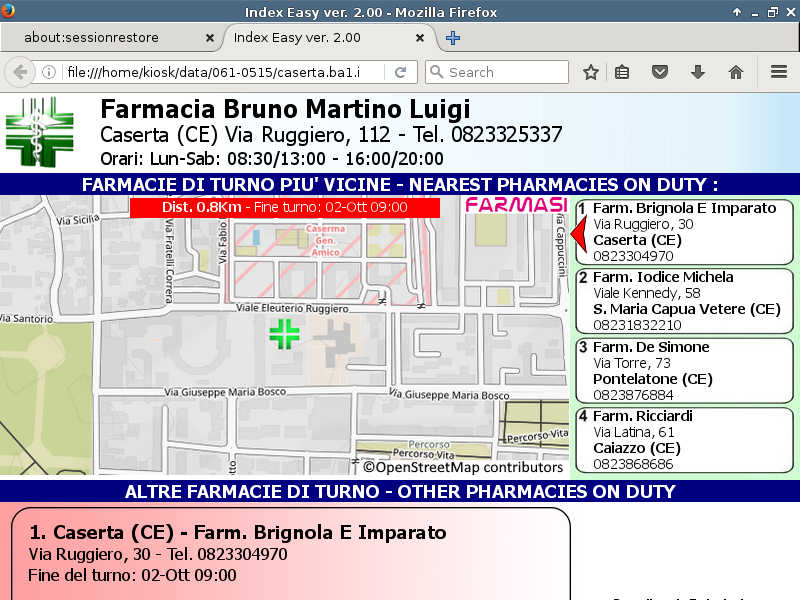The height and width of the screenshot is (600, 800).
Task: Go to the Firefox home page icon
Action: [x=736, y=72]
